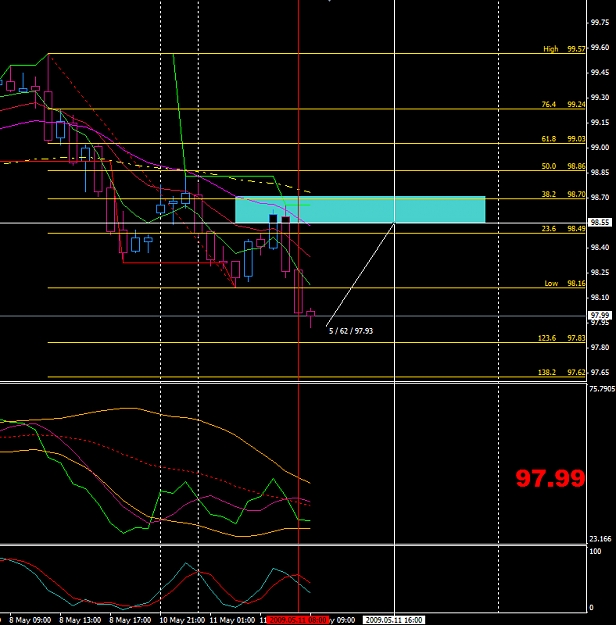Viewport: 616px width, 625px height.
Task: Select the white 2009.05.11 16:00 time marker label
Action: click(394, 620)
